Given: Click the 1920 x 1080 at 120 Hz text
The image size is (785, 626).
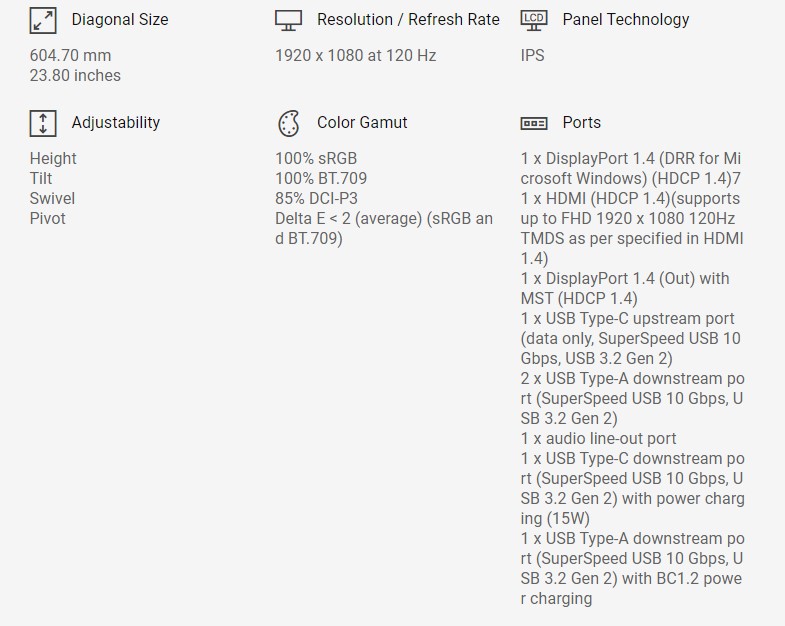Looking at the screenshot, I should click(x=356, y=56).
